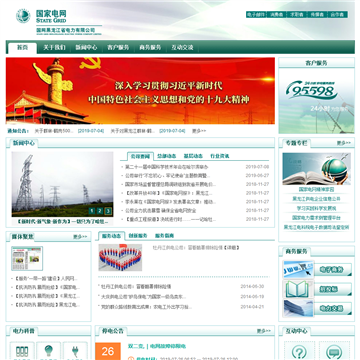Select the first news tab 公司要闻

click(140, 156)
